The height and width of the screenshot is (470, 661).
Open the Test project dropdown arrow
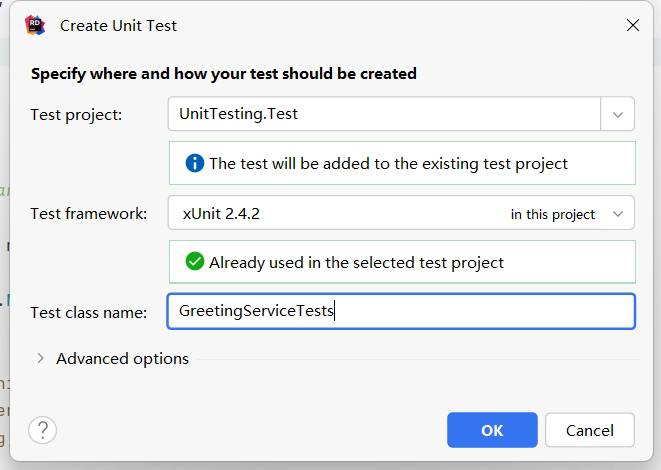[x=618, y=114]
